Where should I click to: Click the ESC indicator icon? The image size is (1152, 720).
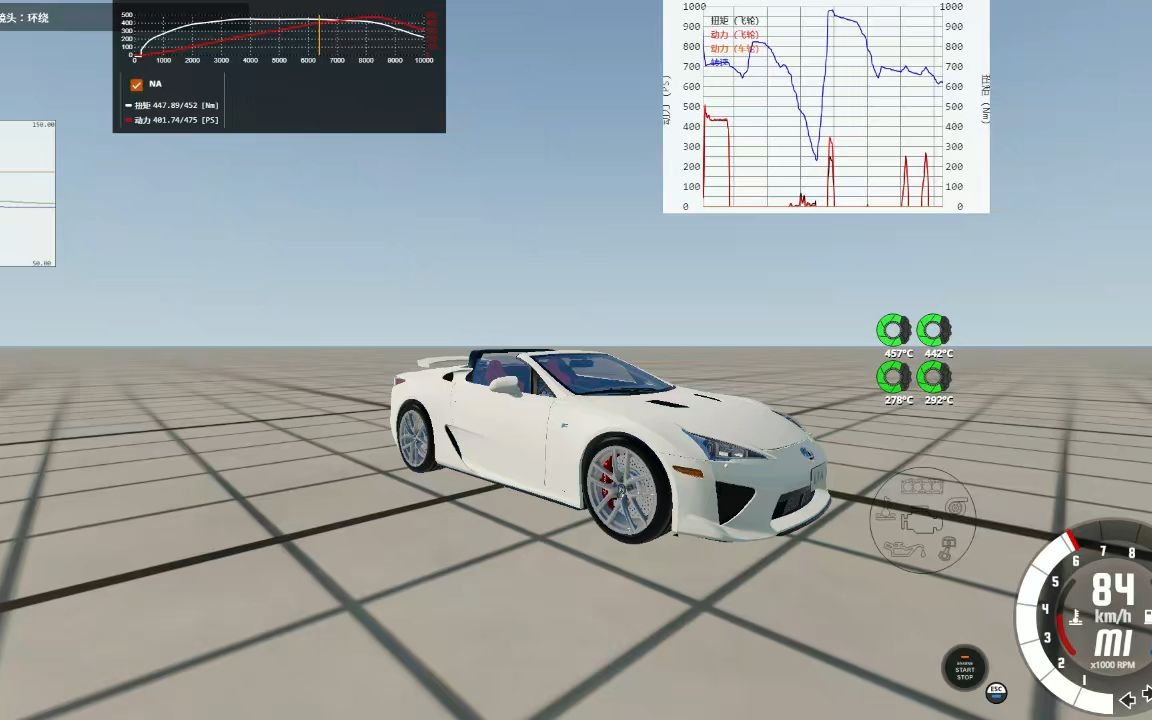996,692
